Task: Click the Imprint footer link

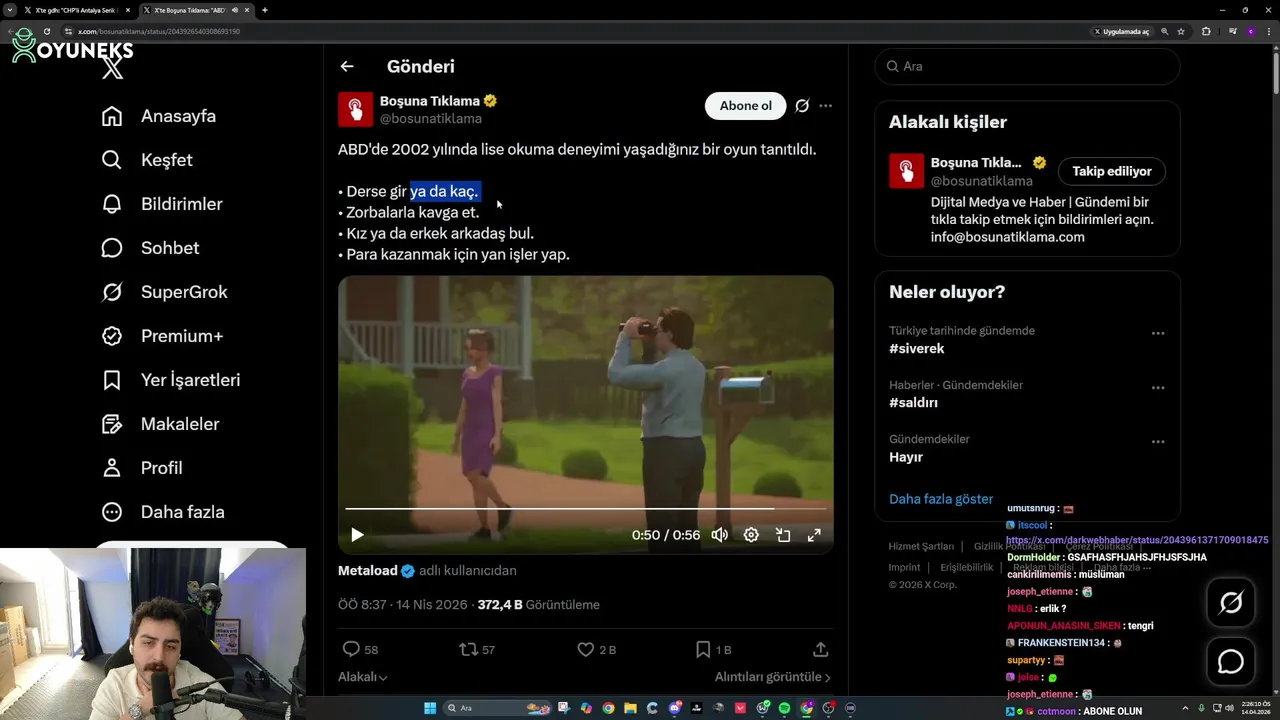Action: click(904, 567)
